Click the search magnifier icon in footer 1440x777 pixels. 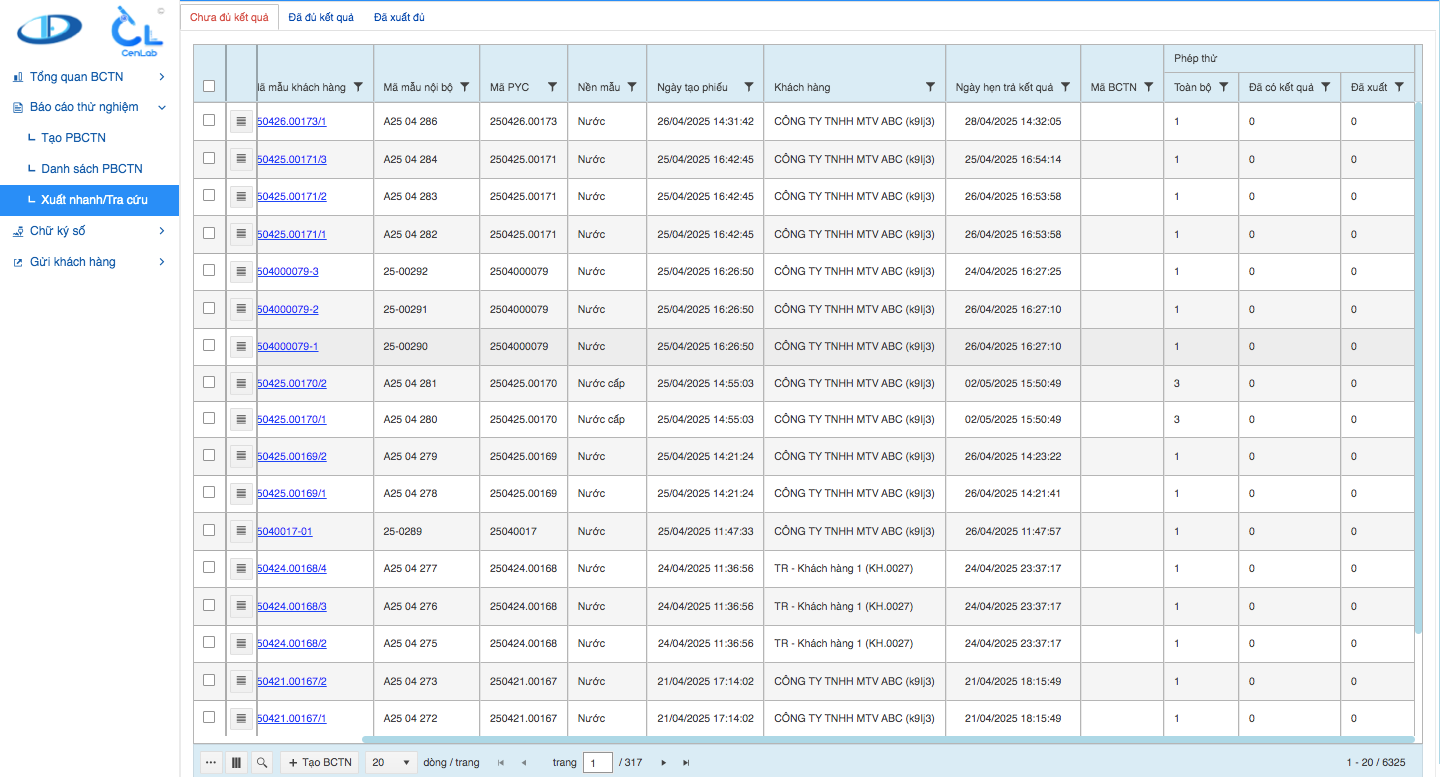coord(262,762)
